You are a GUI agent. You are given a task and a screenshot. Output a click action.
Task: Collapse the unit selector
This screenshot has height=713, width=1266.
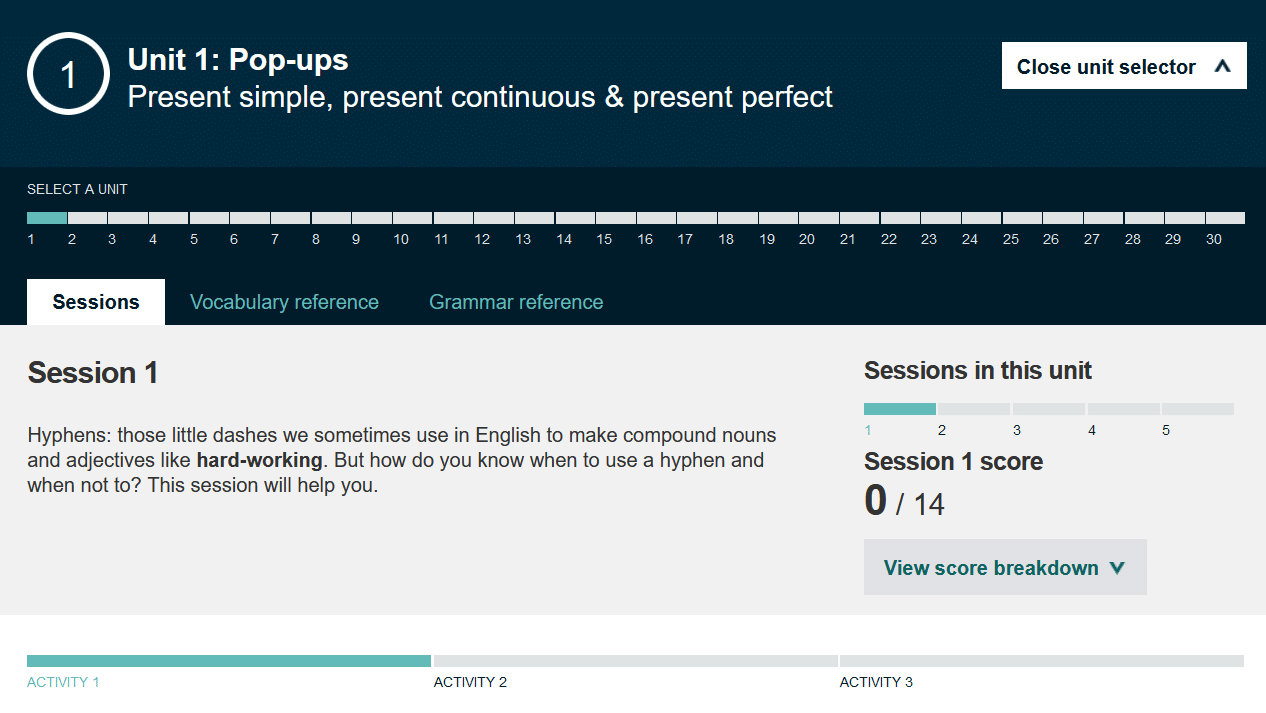pos(1123,66)
